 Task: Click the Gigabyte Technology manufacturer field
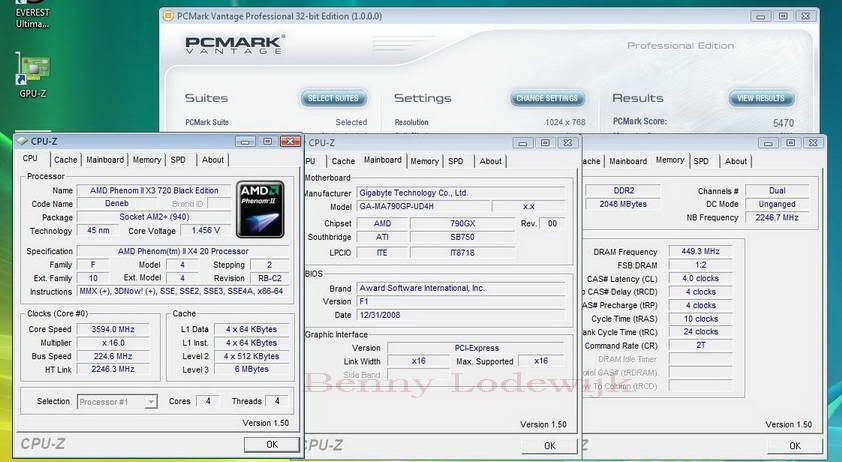coord(461,192)
